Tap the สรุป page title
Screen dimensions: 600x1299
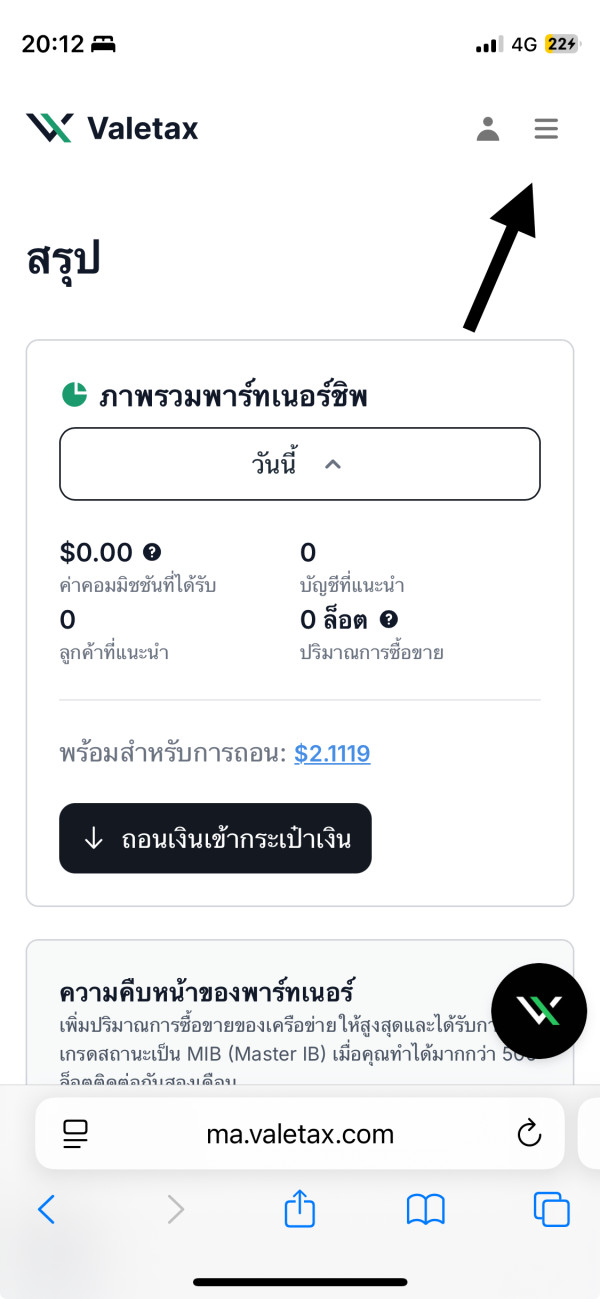63,260
